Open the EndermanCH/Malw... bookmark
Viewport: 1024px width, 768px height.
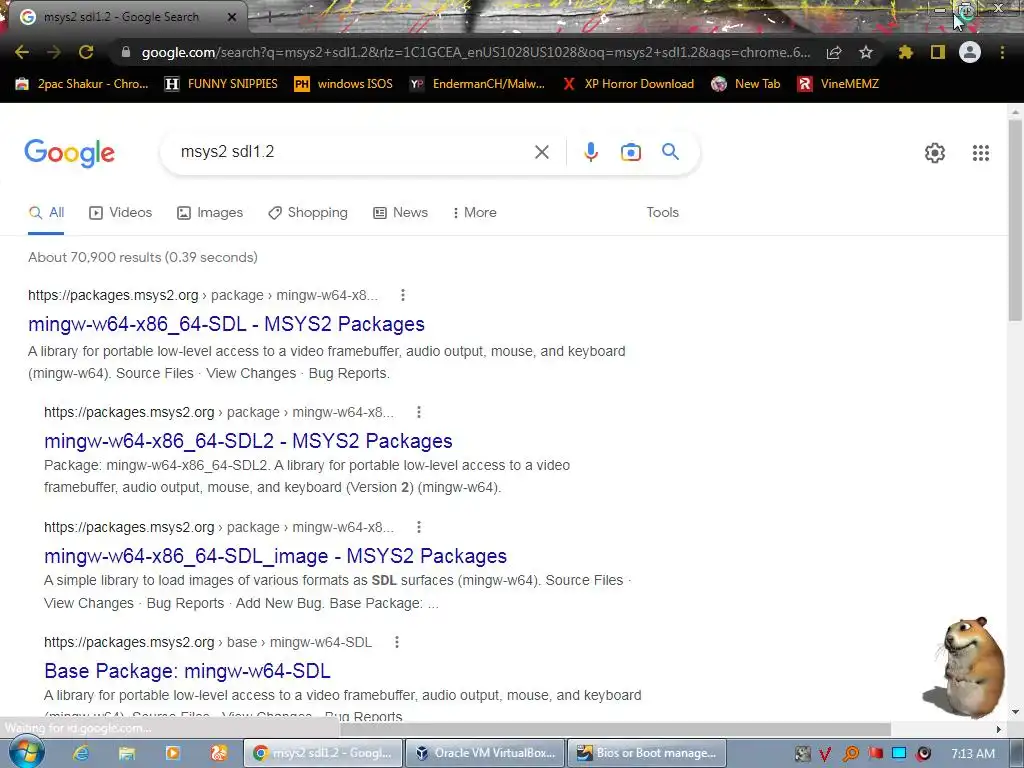(477, 84)
